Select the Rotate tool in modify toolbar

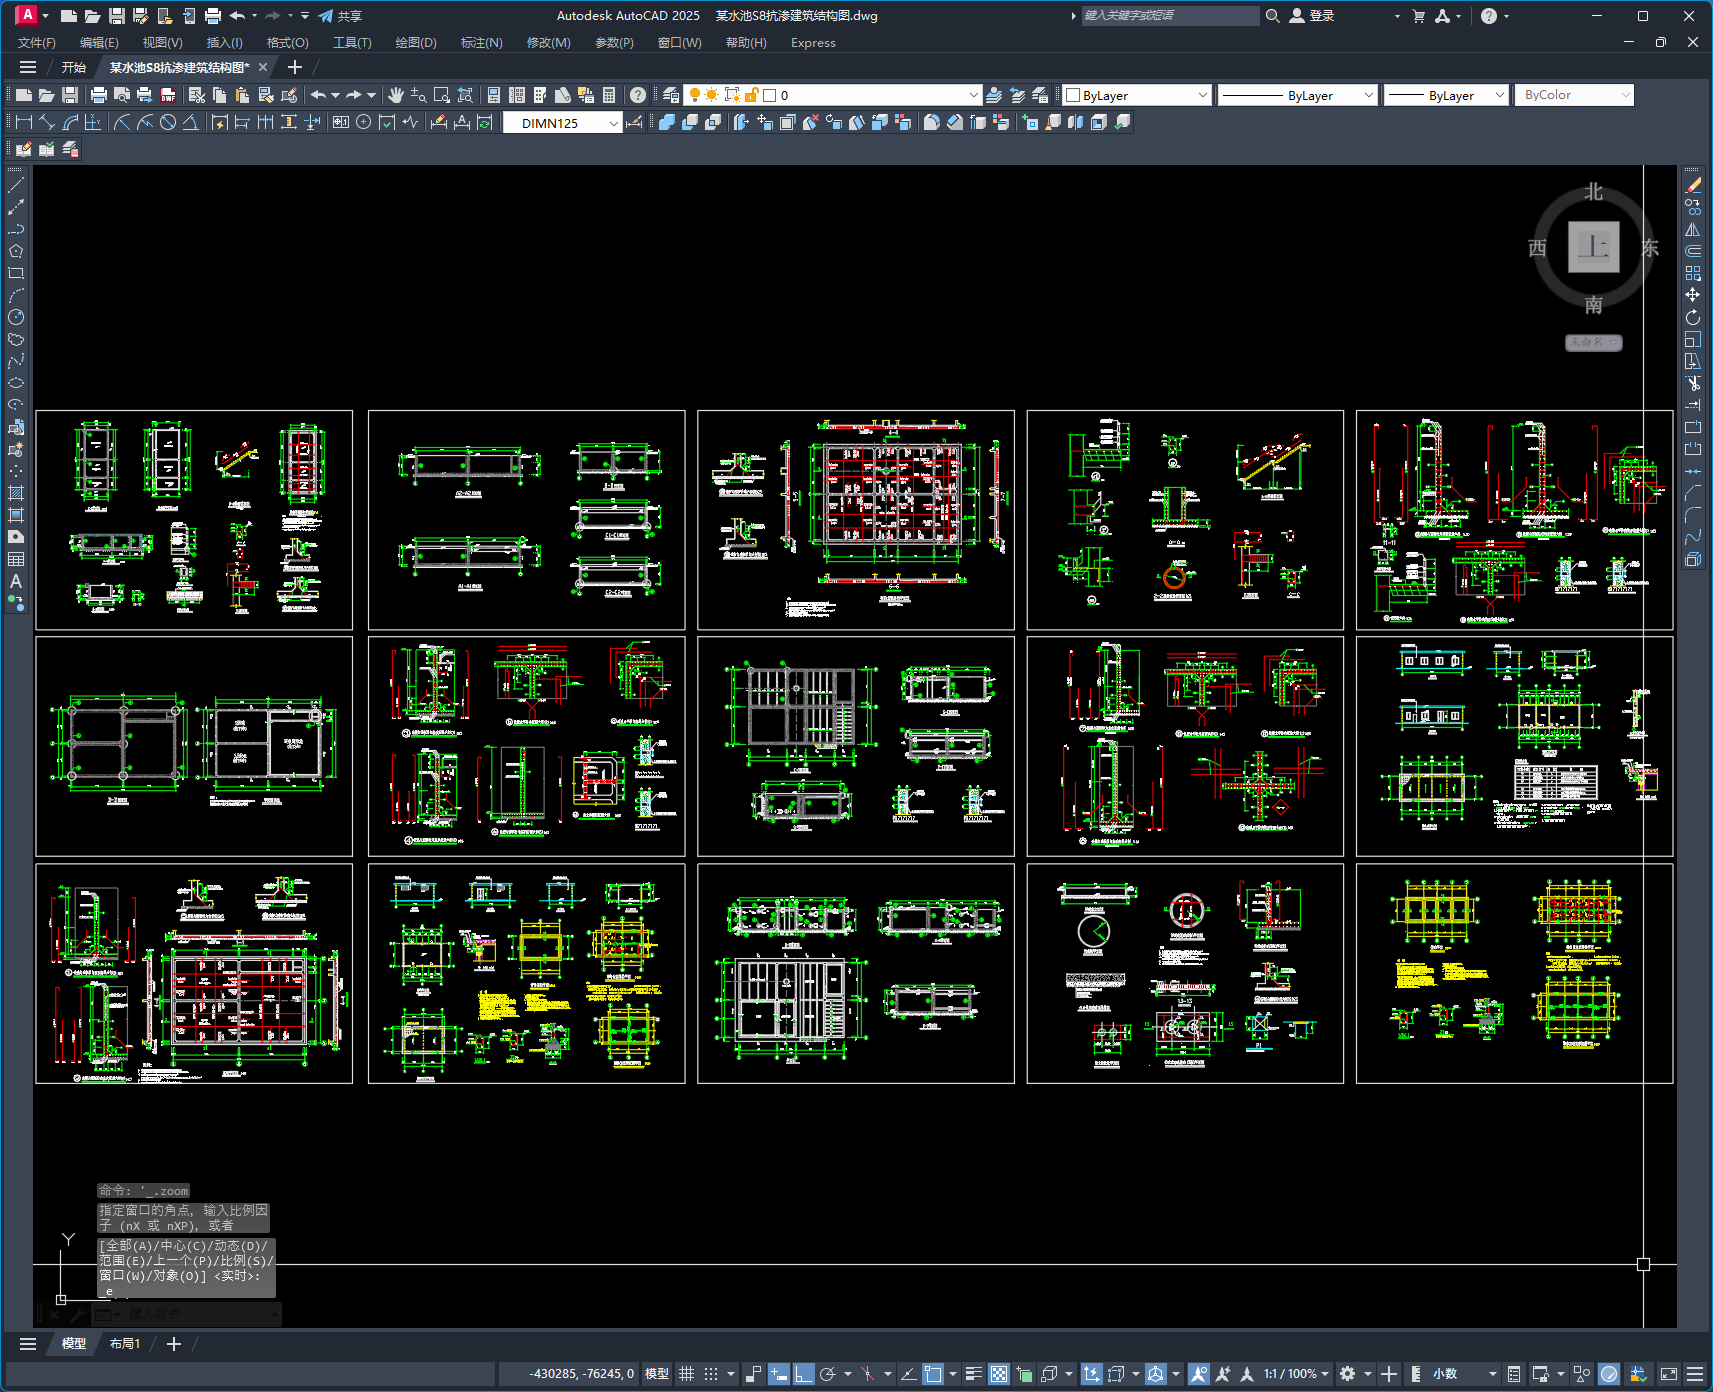(x=1693, y=317)
